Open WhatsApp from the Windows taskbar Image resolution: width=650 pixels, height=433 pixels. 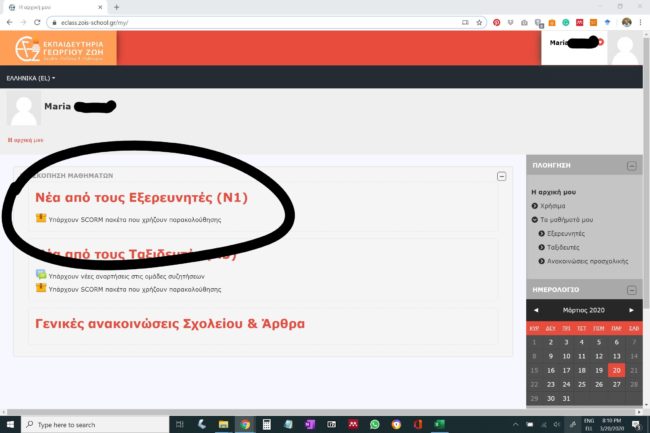(374, 424)
